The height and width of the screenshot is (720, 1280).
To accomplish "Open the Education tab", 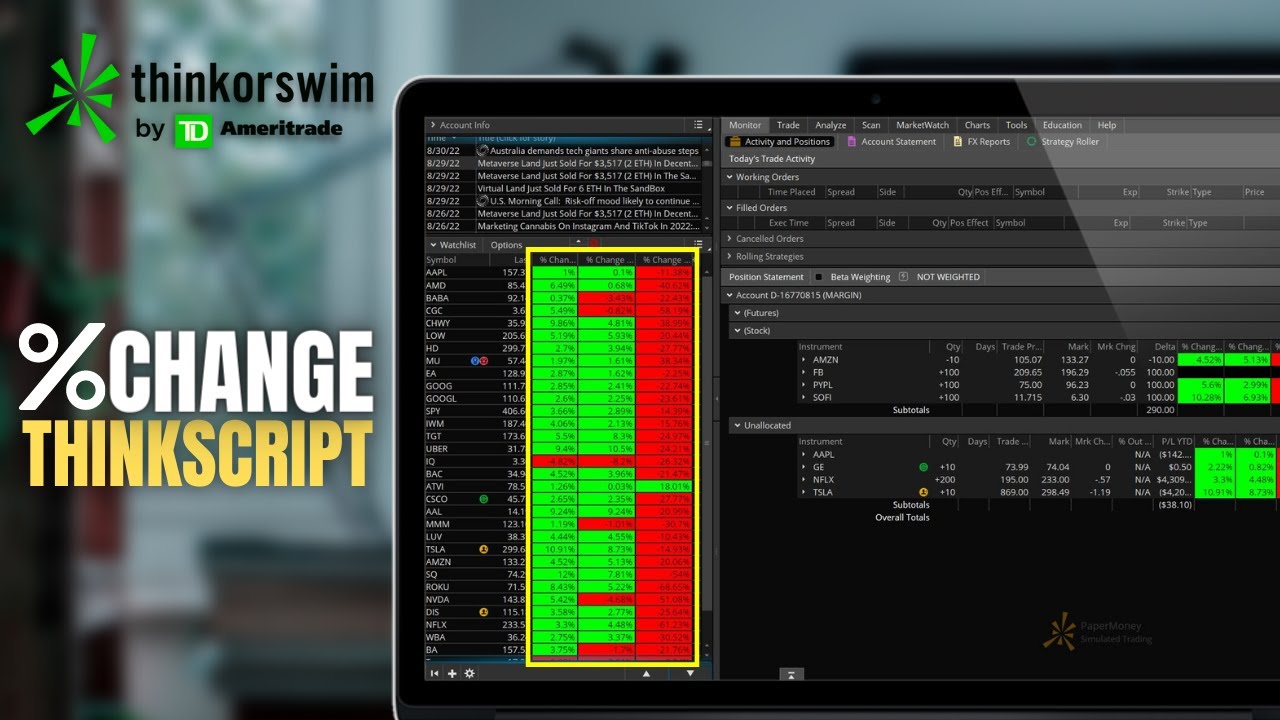I will click(x=1062, y=125).
